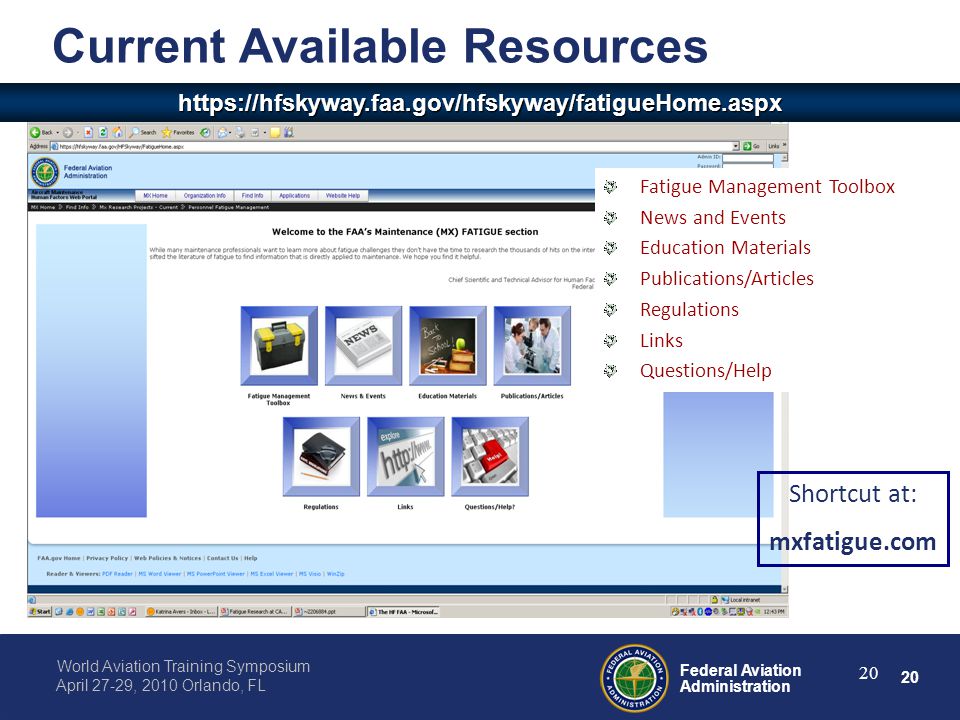Switch to Fatigue Research at CA taskbar item

(x=254, y=611)
